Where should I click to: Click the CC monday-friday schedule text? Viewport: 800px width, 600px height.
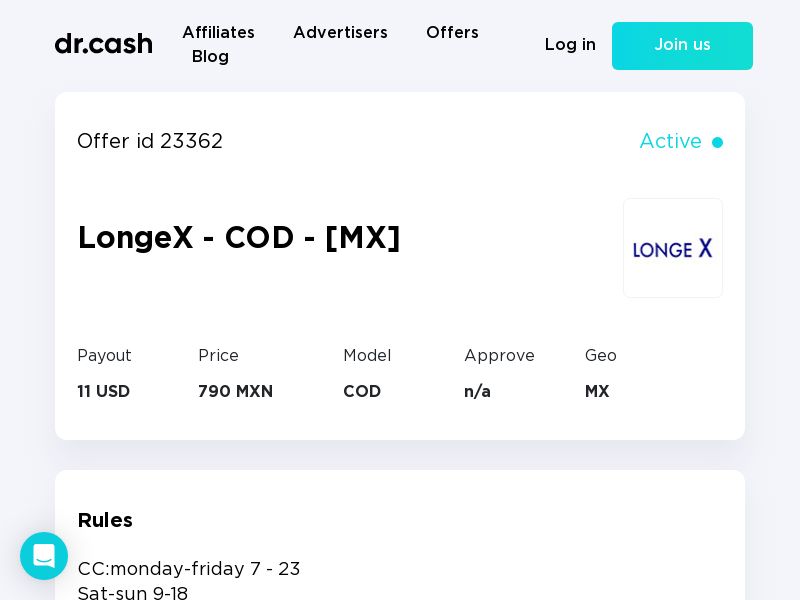click(189, 569)
